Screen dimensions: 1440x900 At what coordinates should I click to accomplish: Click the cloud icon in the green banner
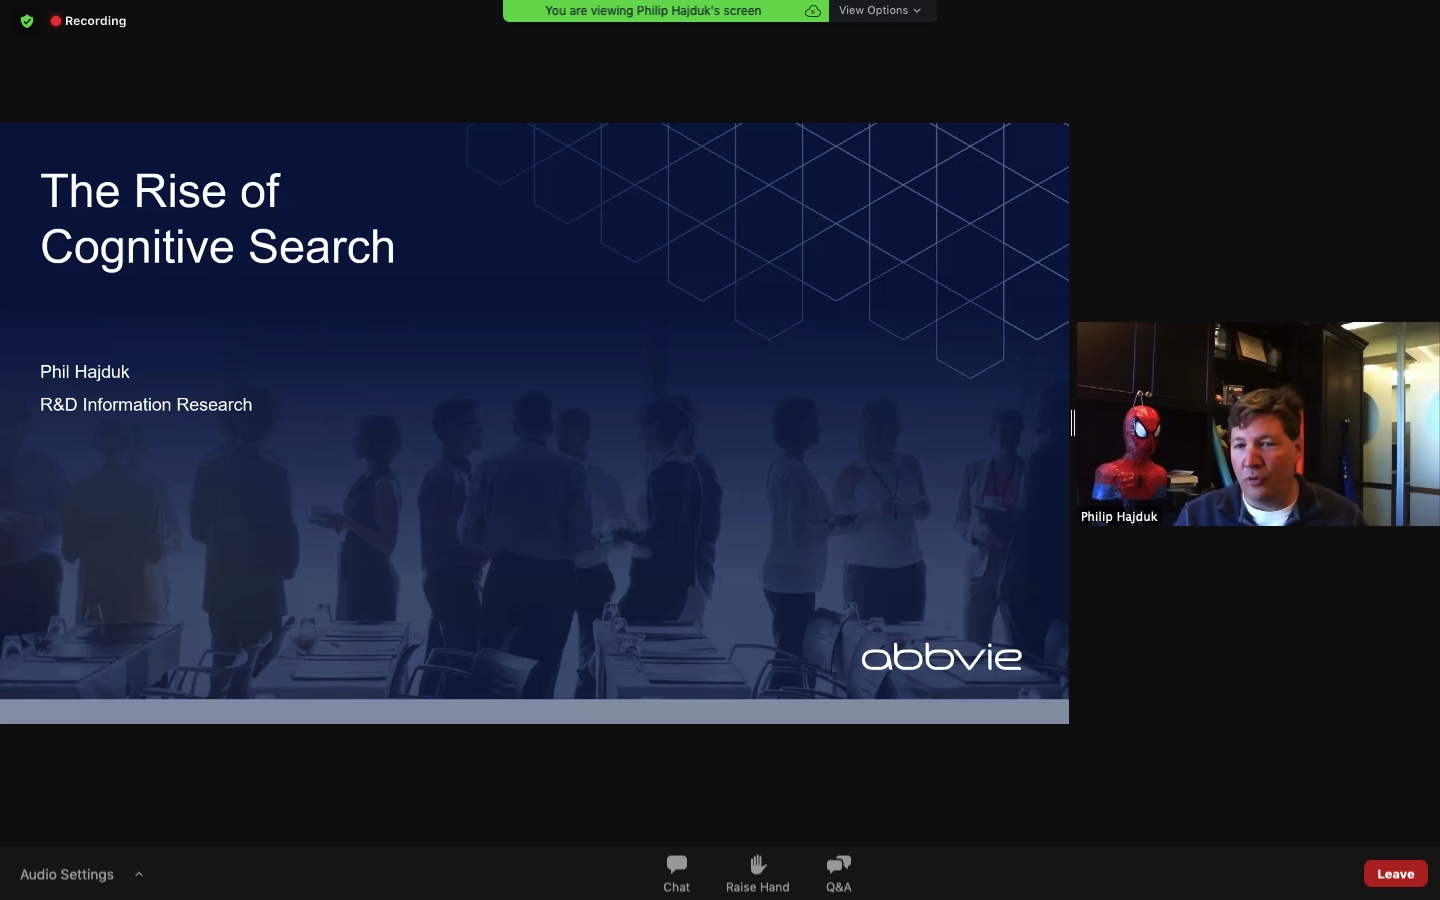813,11
